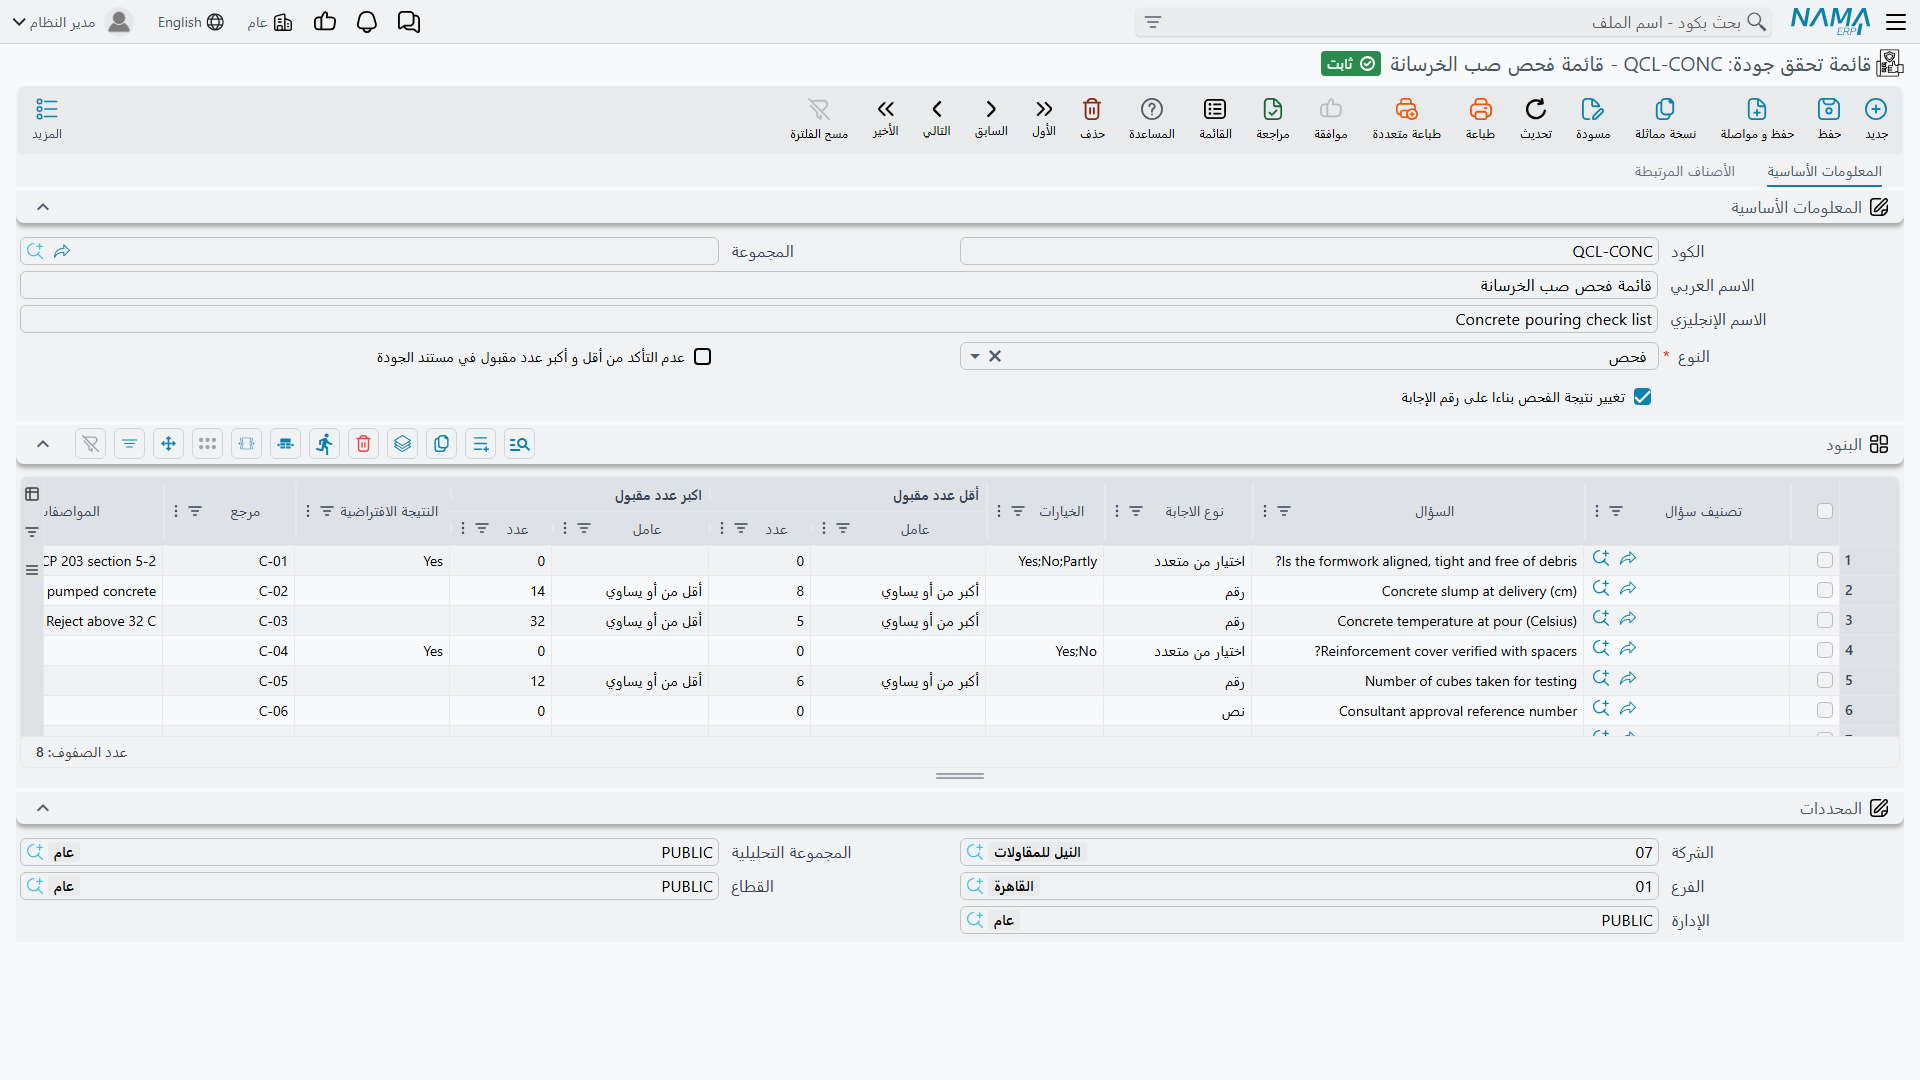The height and width of the screenshot is (1080, 1920).
Task: Go to first record with الأول
Action: point(1044,109)
